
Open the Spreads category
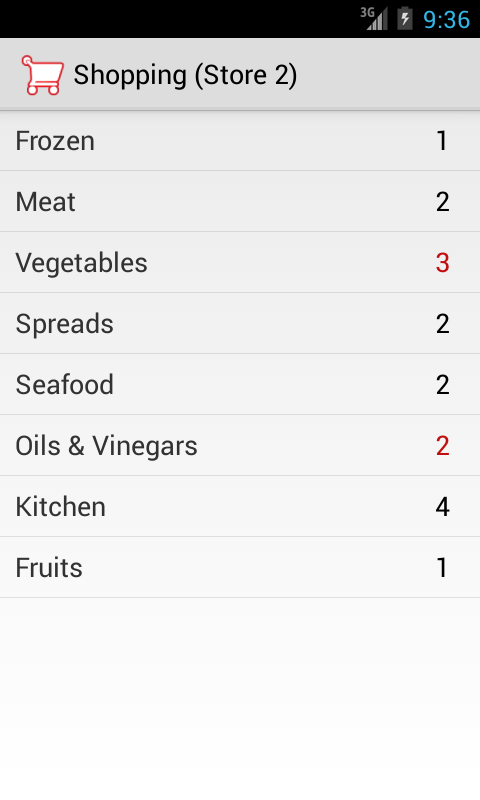pos(240,323)
